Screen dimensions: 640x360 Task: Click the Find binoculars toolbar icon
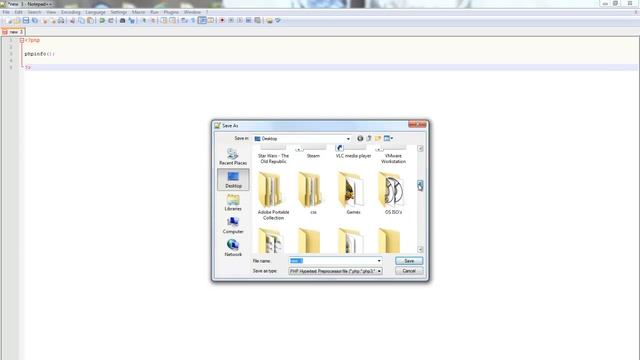click(x=122, y=20)
